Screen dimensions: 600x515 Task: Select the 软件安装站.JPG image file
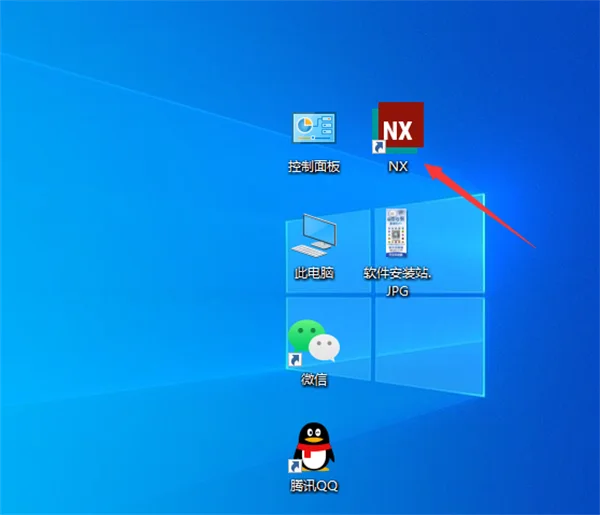point(396,233)
